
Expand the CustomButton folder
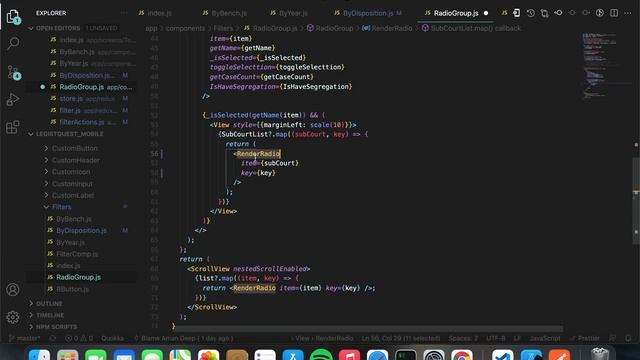[74, 148]
